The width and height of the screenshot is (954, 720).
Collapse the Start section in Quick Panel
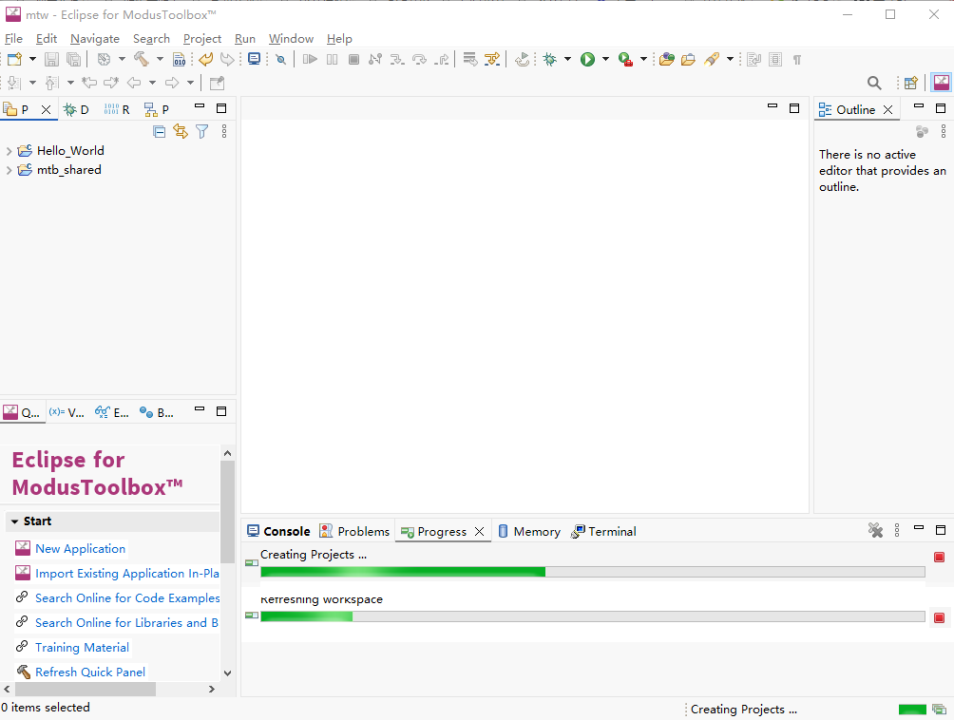click(x=15, y=522)
